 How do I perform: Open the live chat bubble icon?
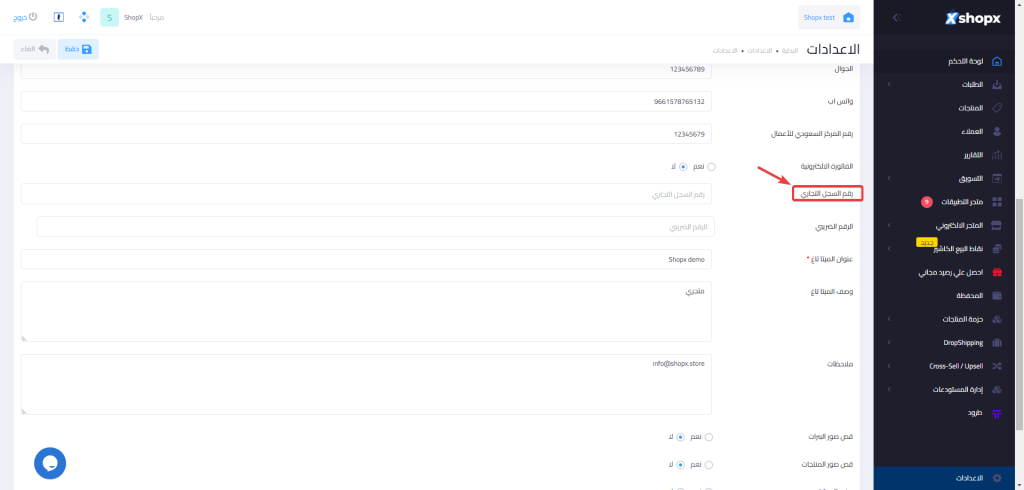(50, 462)
